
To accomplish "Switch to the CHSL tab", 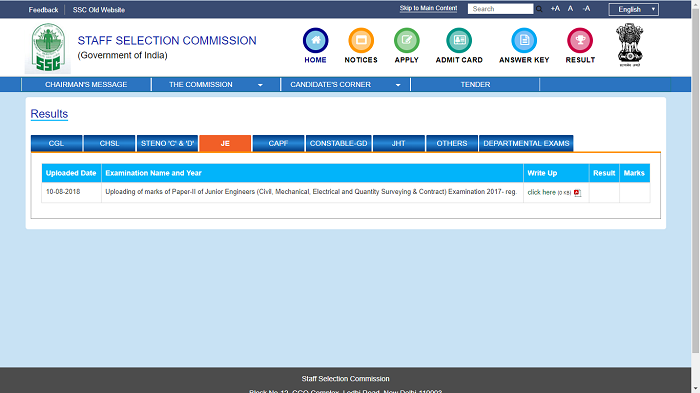I will tap(109, 143).
